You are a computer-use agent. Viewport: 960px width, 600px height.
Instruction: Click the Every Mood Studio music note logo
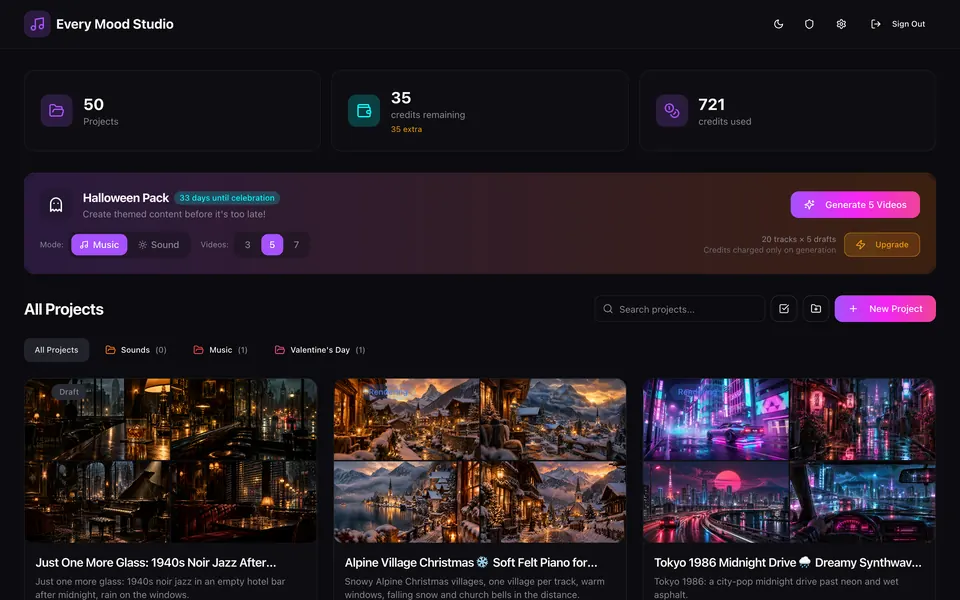(37, 24)
